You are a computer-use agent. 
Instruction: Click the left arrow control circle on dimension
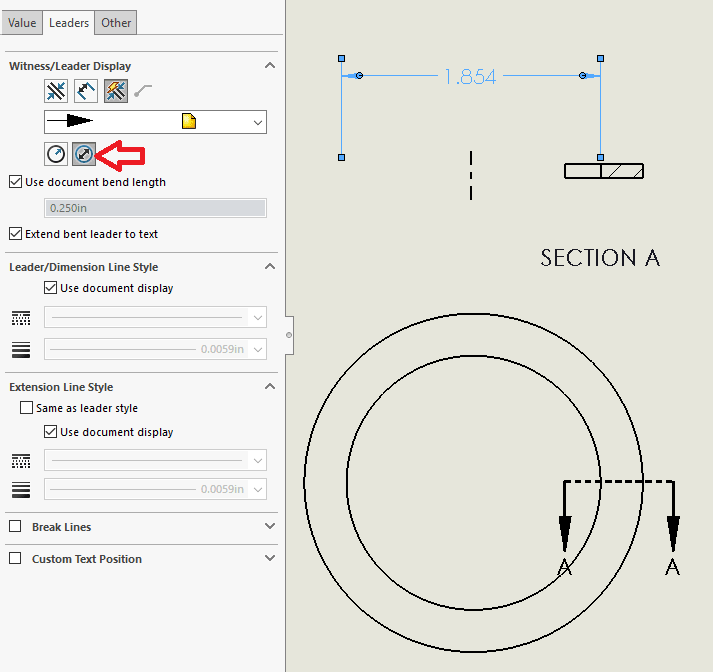coord(359,75)
